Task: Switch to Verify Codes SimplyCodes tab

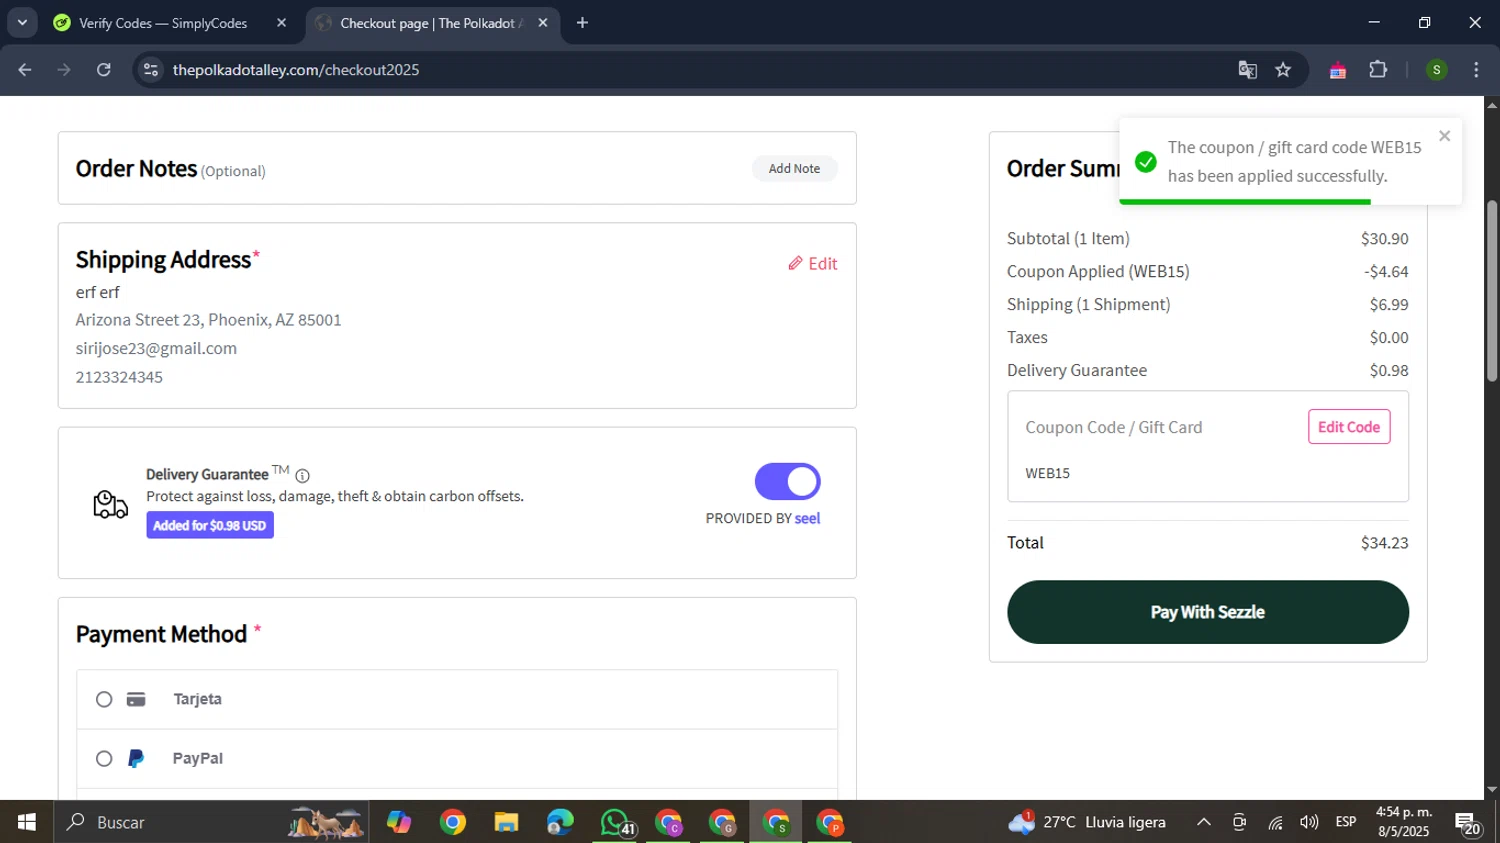Action: [x=163, y=23]
